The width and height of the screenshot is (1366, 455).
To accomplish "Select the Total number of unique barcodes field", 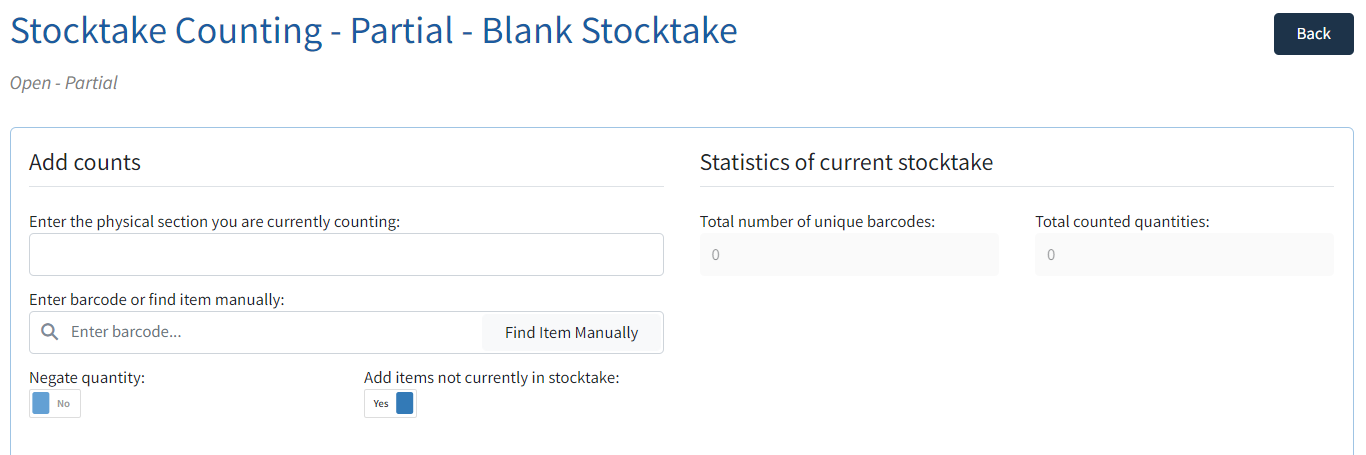I will (849, 255).
